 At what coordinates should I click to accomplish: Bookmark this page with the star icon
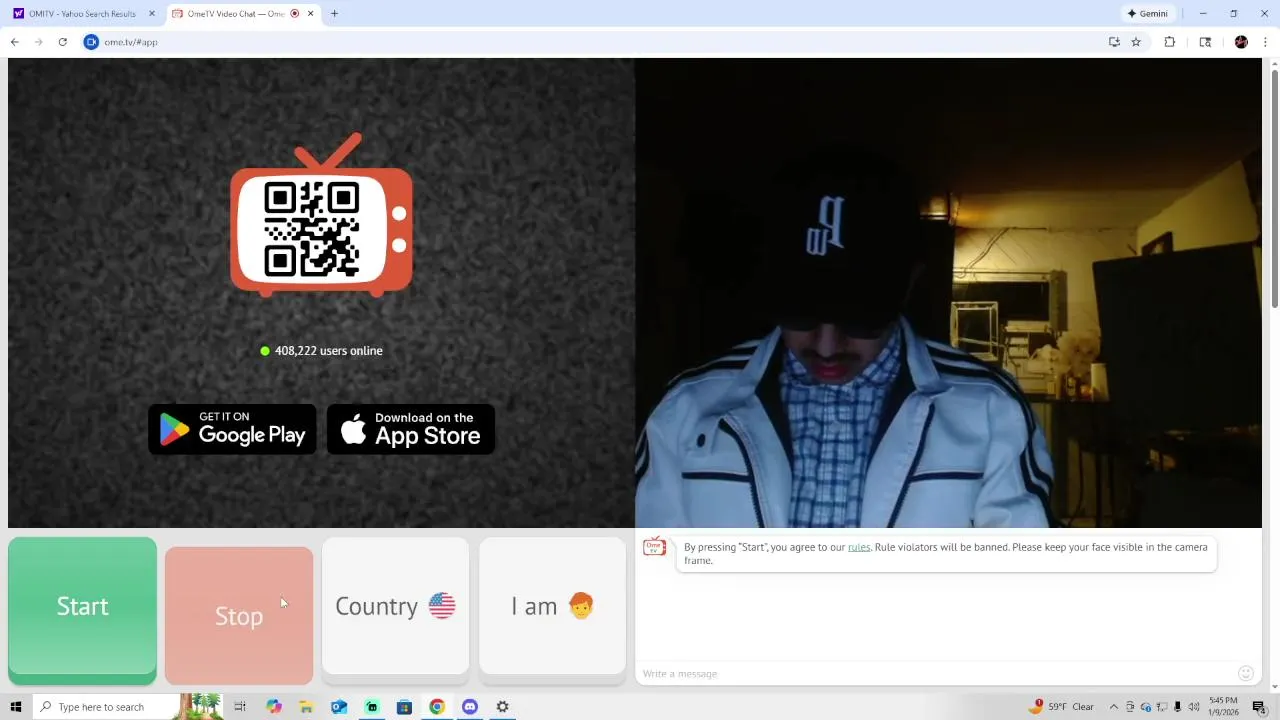tap(1136, 42)
